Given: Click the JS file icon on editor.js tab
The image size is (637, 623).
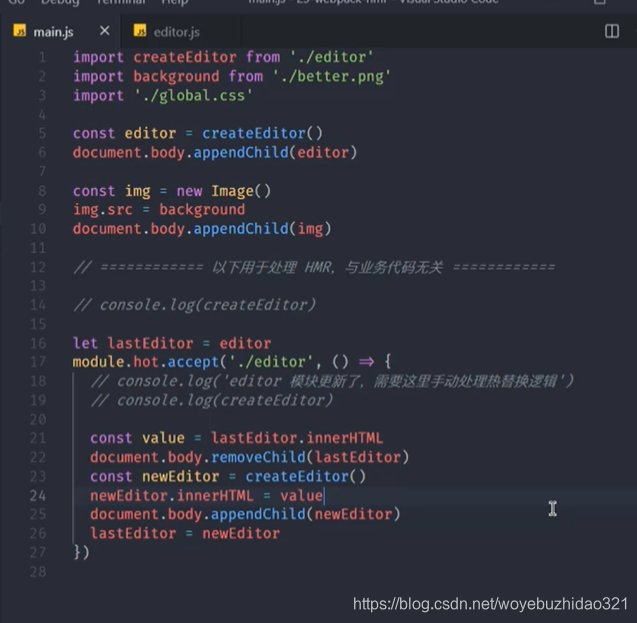Looking at the screenshot, I should click(x=140, y=30).
